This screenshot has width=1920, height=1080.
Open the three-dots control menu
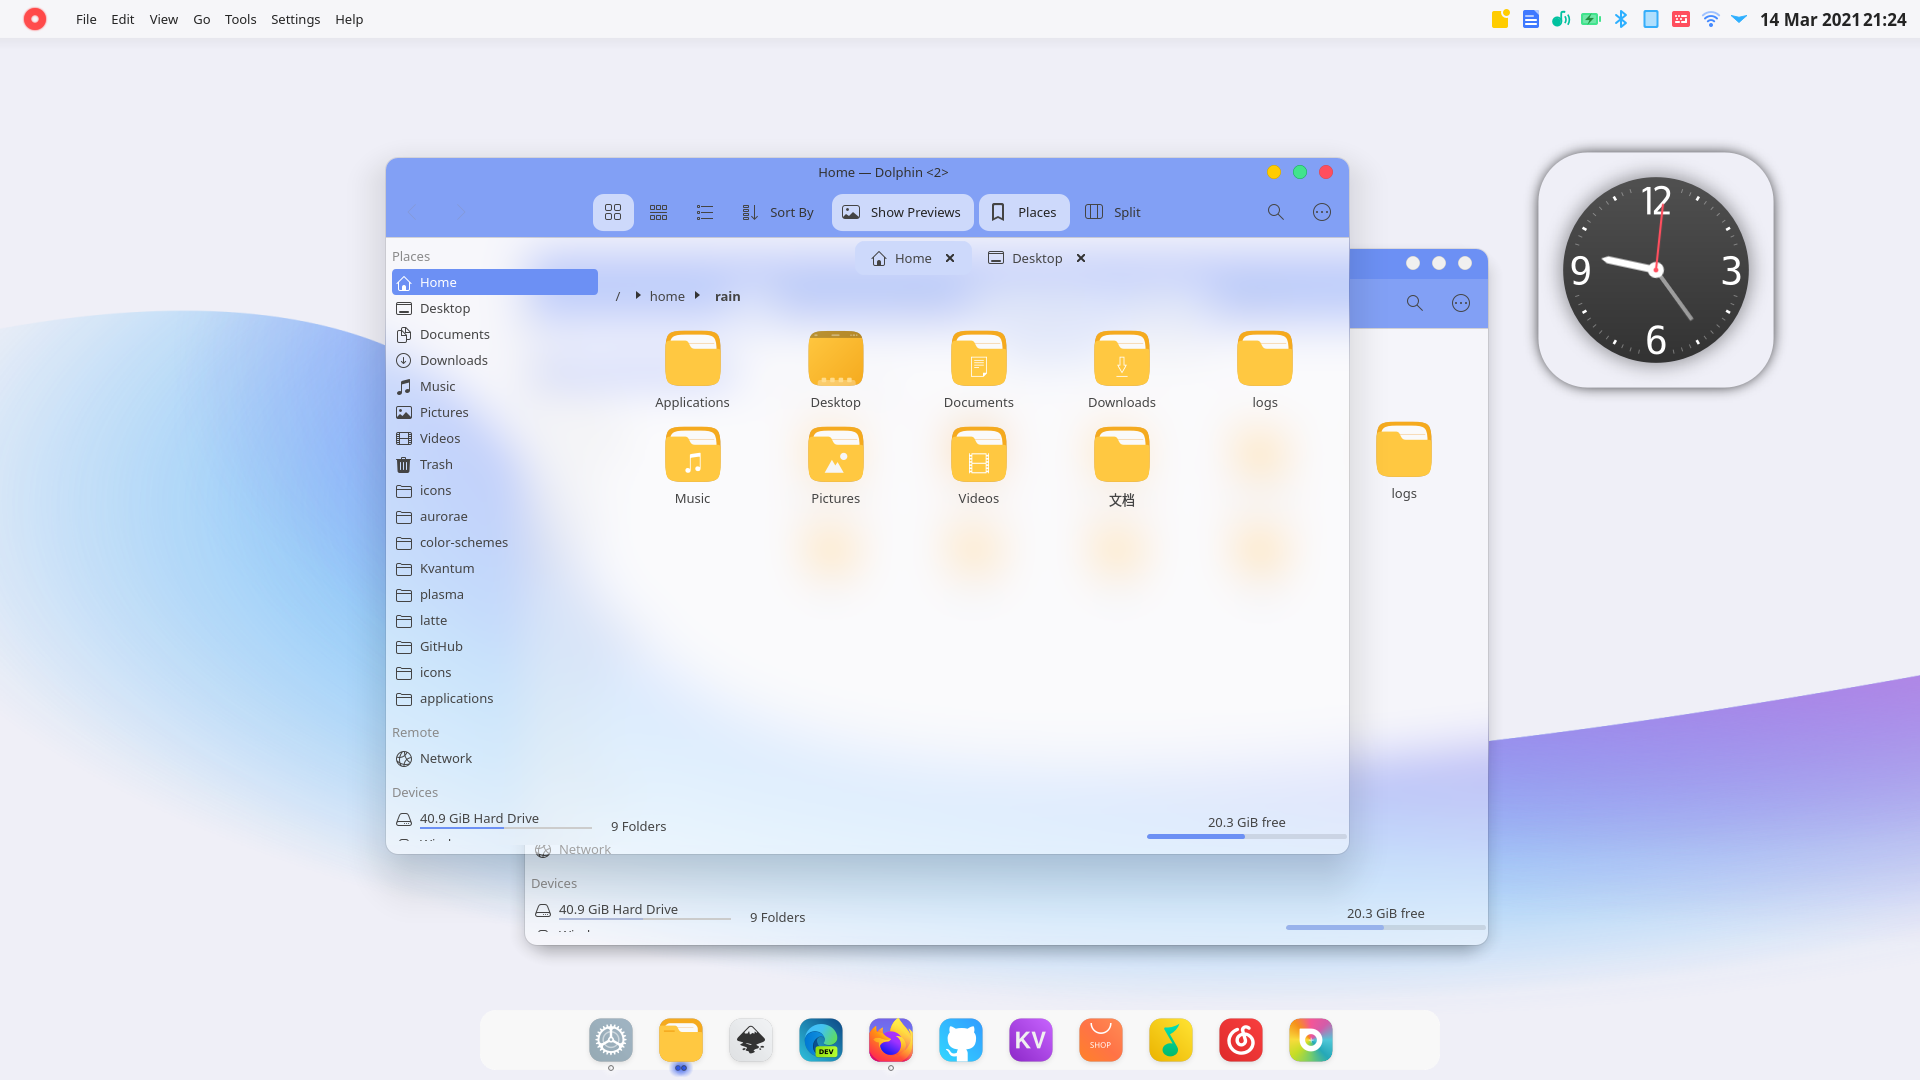(1322, 212)
